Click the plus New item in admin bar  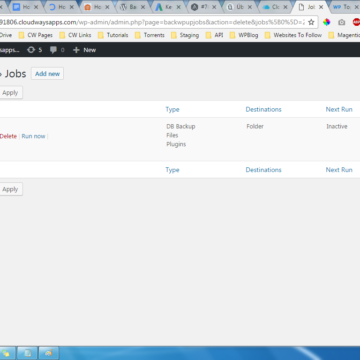(x=85, y=50)
